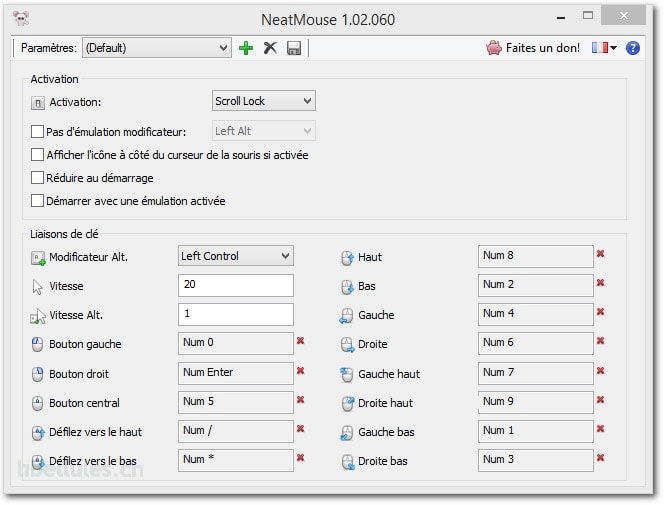Remove the Bas Num 2 binding
Screen dimensions: 664x505
point(600,283)
